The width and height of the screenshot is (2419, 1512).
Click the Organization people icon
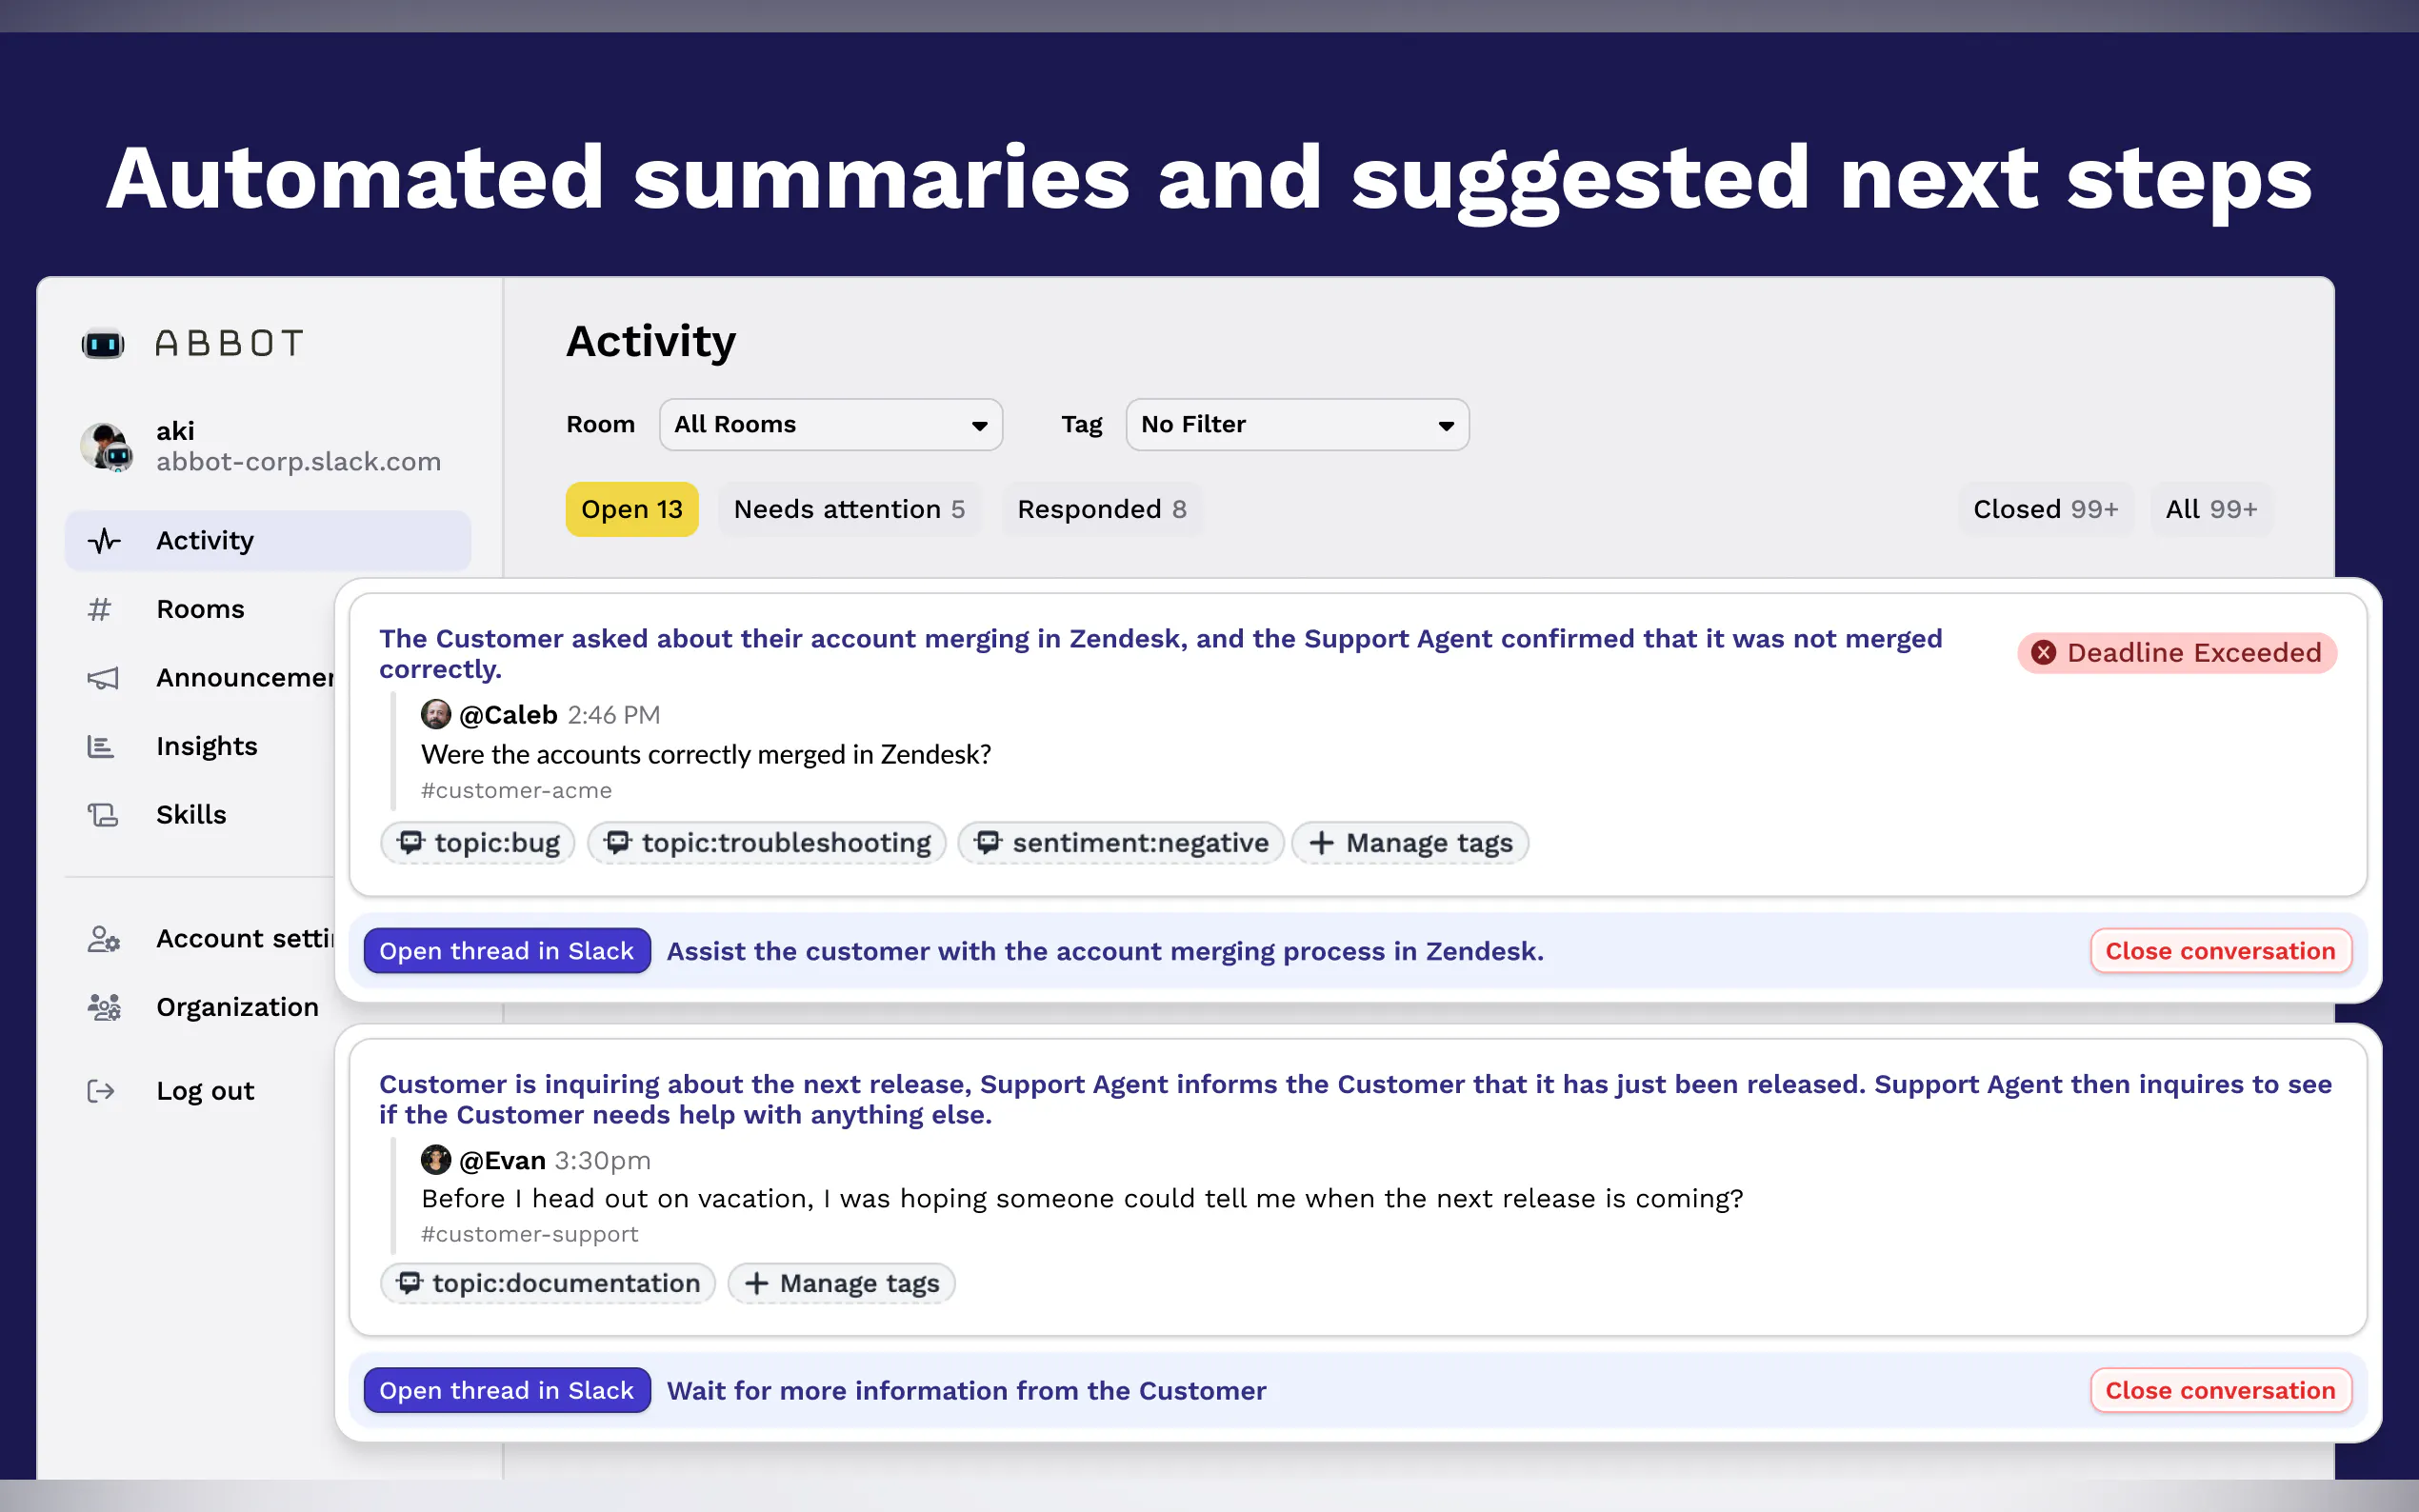pyautogui.click(x=104, y=1007)
